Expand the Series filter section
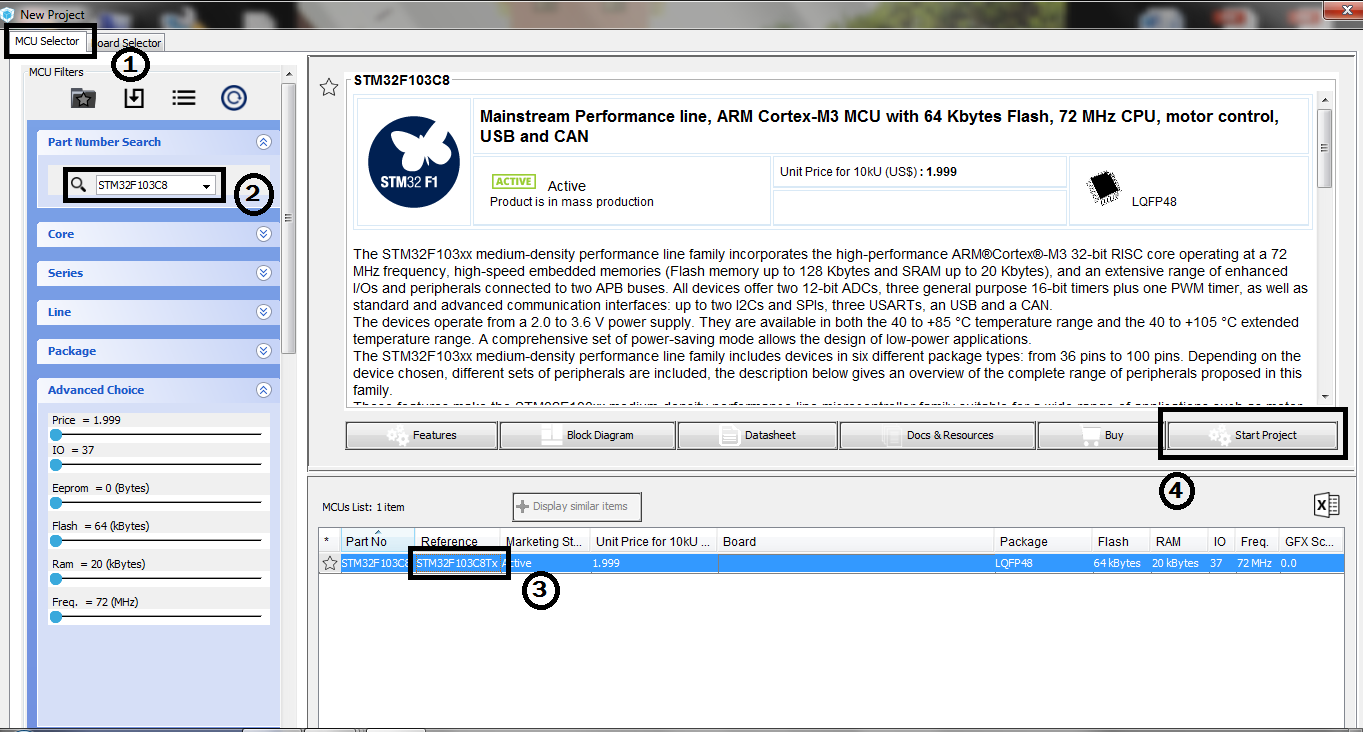The width and height of the screenshot is (1363, 732). tap(263, 273)
